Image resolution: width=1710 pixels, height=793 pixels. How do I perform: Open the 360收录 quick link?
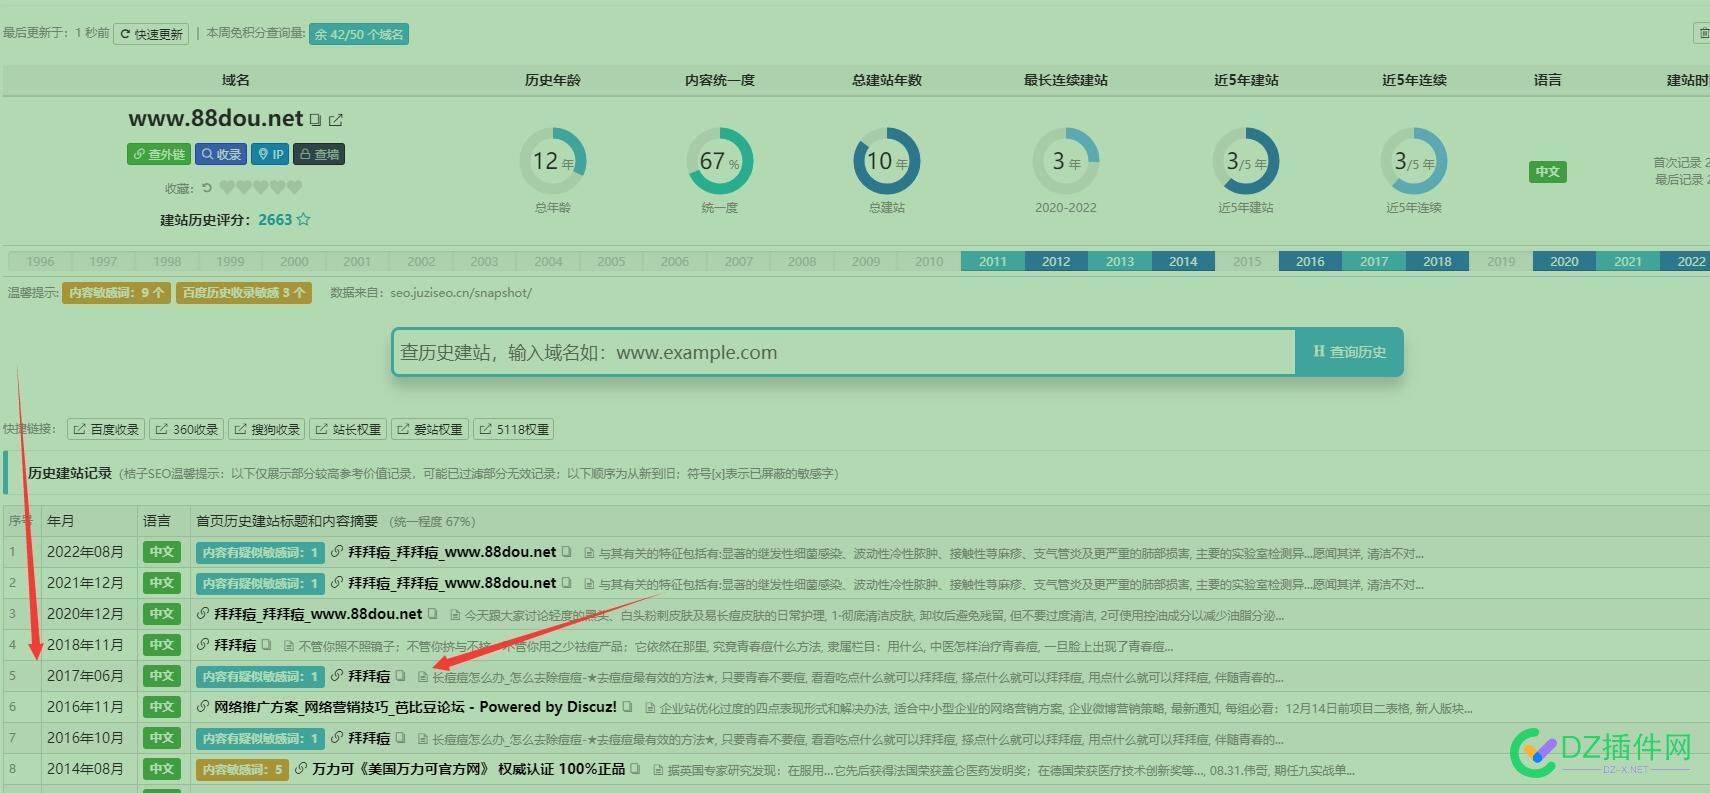[187, 429]
